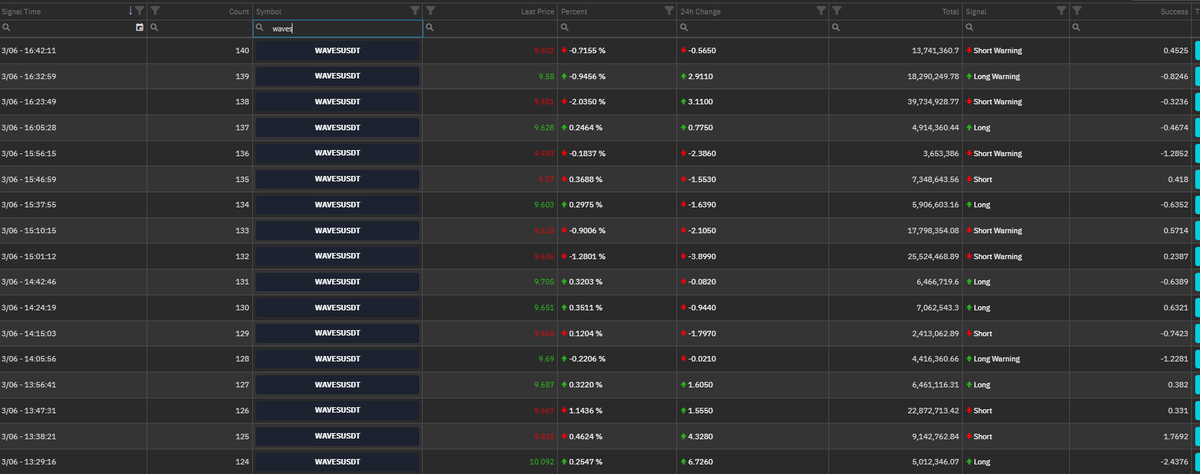Sort by the Total column header

click(x=950, y=11)
